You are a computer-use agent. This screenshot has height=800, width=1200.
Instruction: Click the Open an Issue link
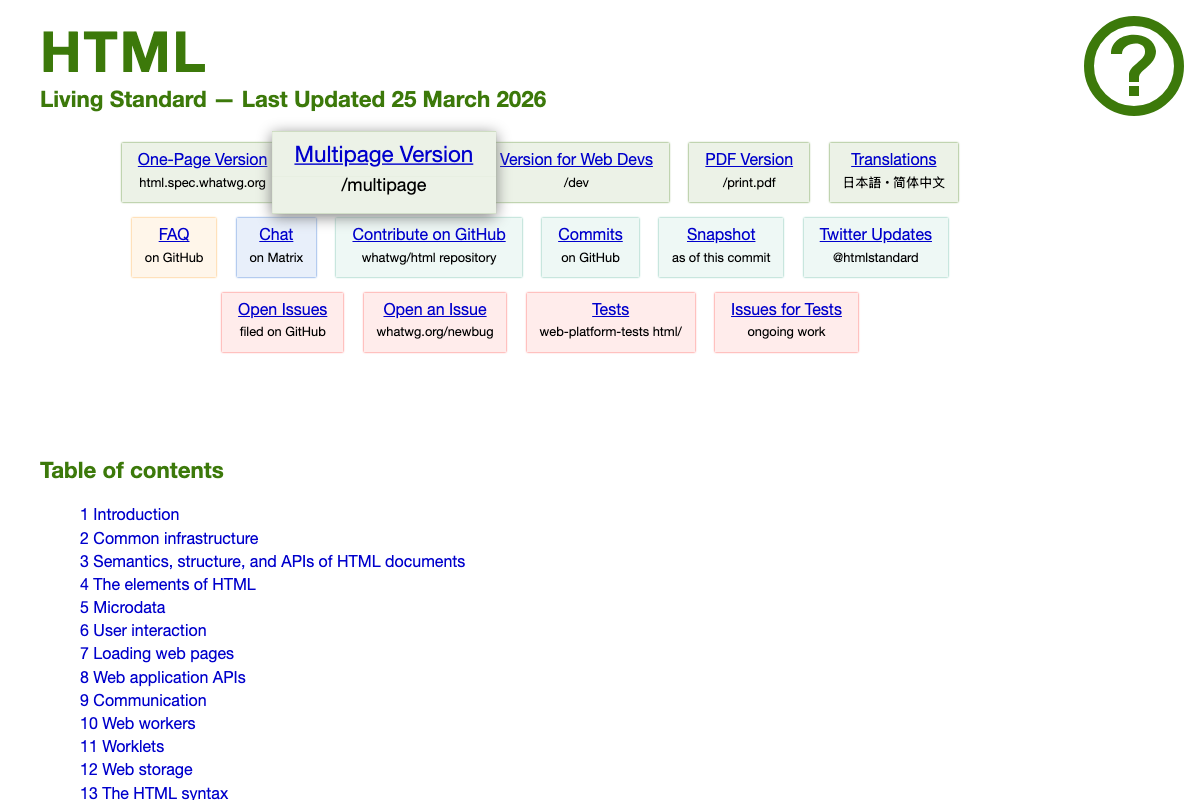(x=435, y=309)
